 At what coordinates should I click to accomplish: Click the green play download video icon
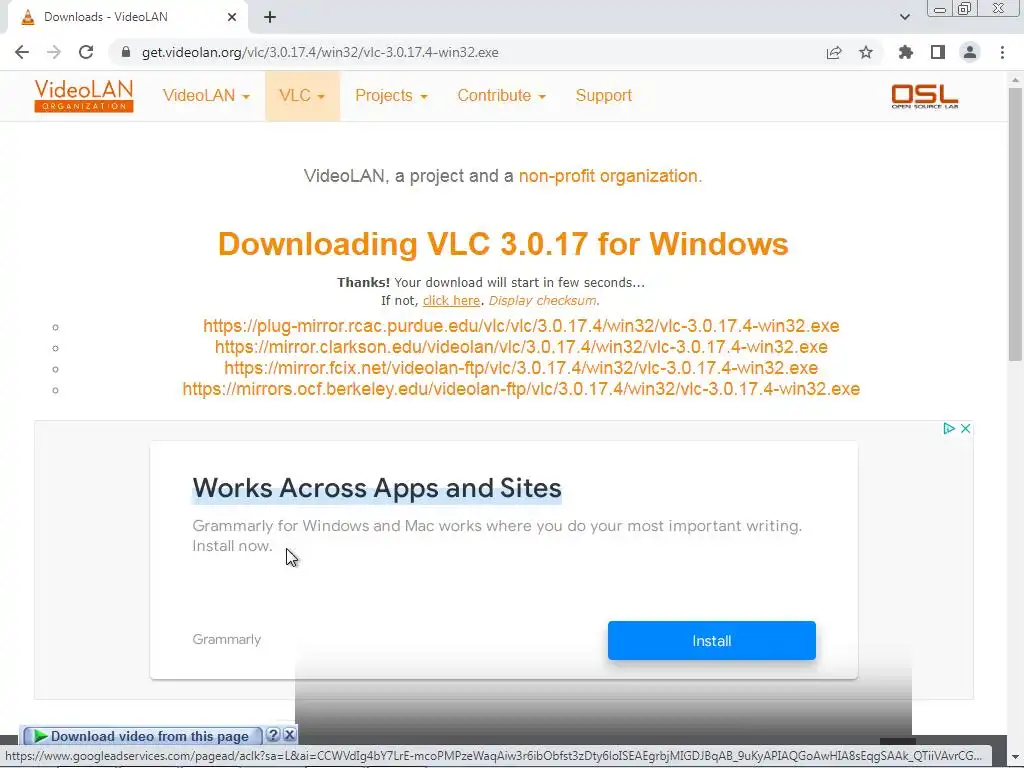pos(40,736)
